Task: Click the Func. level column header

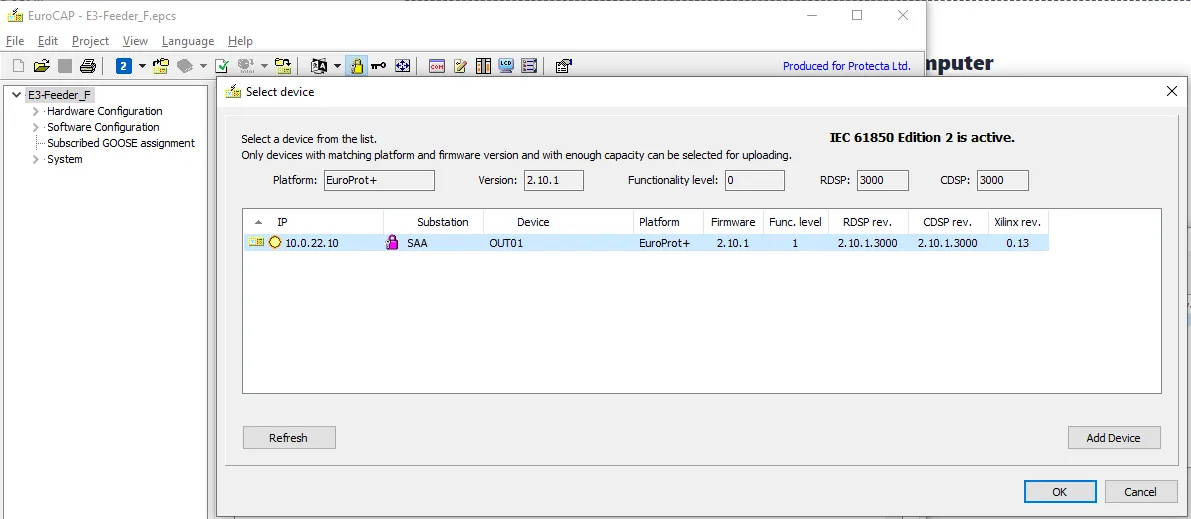Action: (795, 222)
